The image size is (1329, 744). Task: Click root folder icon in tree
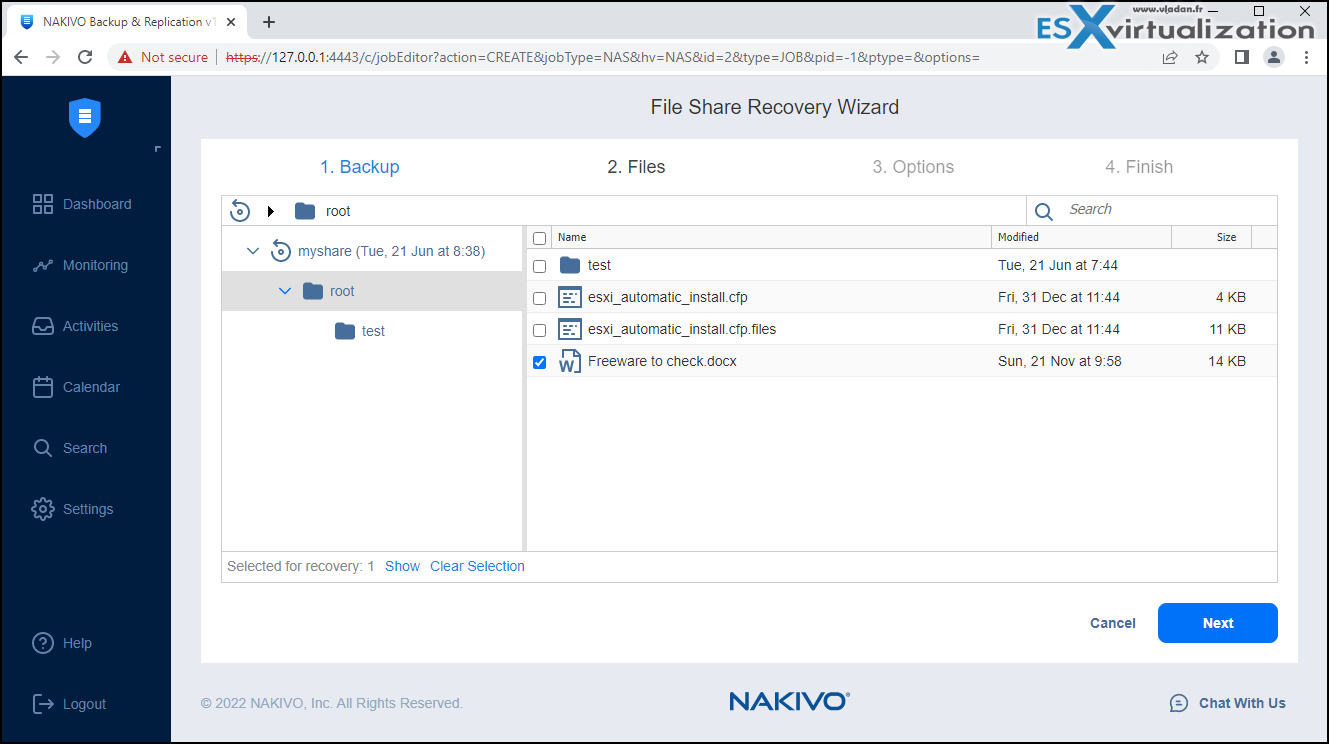coord(313,291)
